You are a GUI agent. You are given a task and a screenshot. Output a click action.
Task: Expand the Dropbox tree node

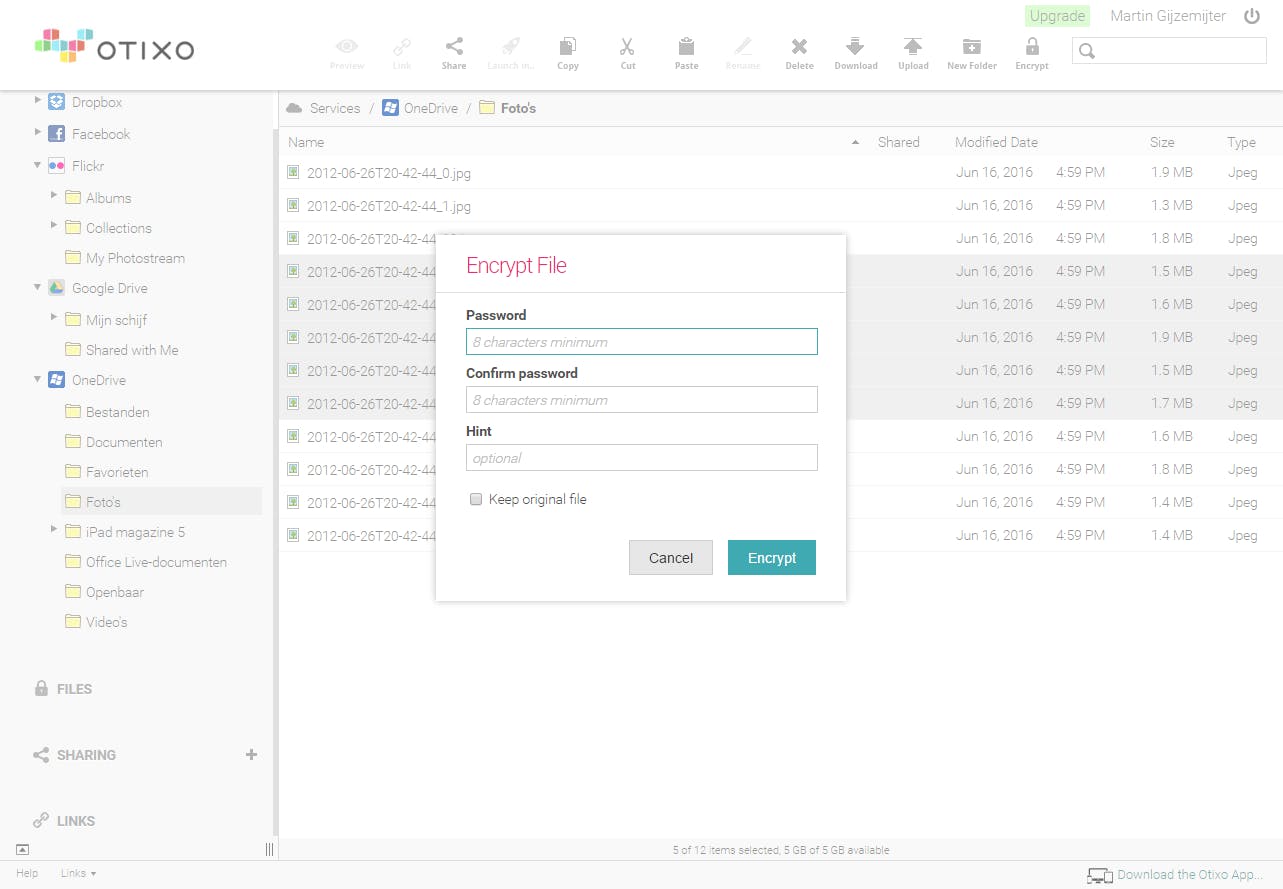(x=38, y=101)
